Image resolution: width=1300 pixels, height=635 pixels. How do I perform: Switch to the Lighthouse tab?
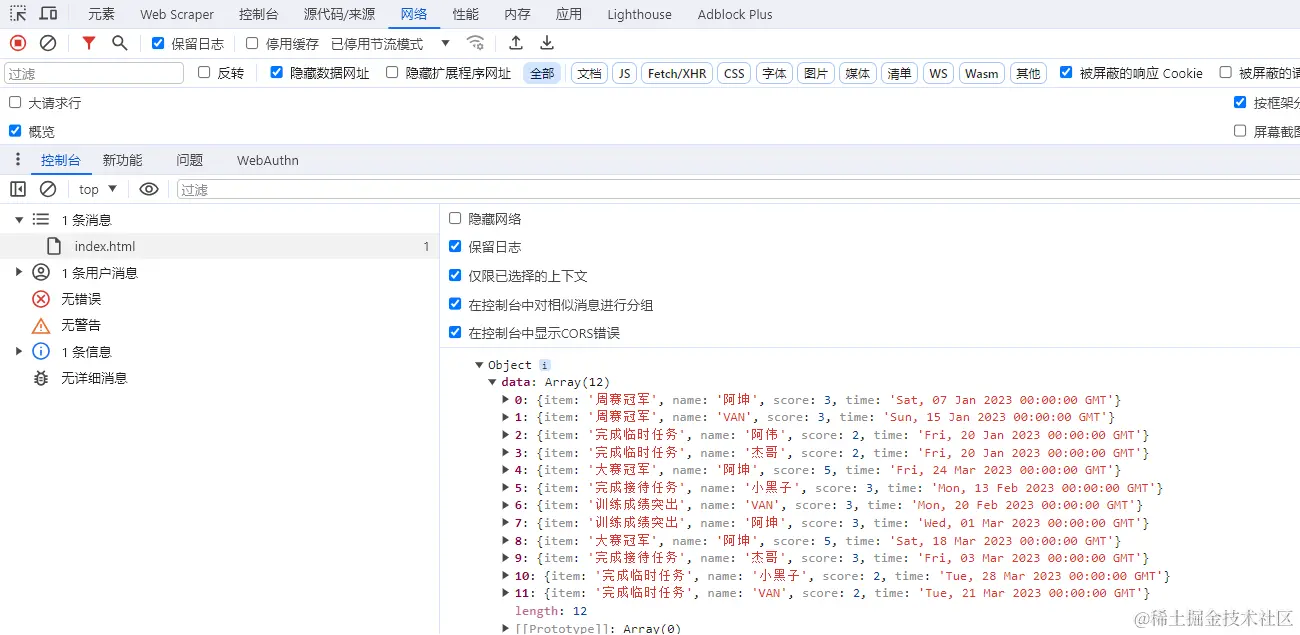[x=639, y=14]
